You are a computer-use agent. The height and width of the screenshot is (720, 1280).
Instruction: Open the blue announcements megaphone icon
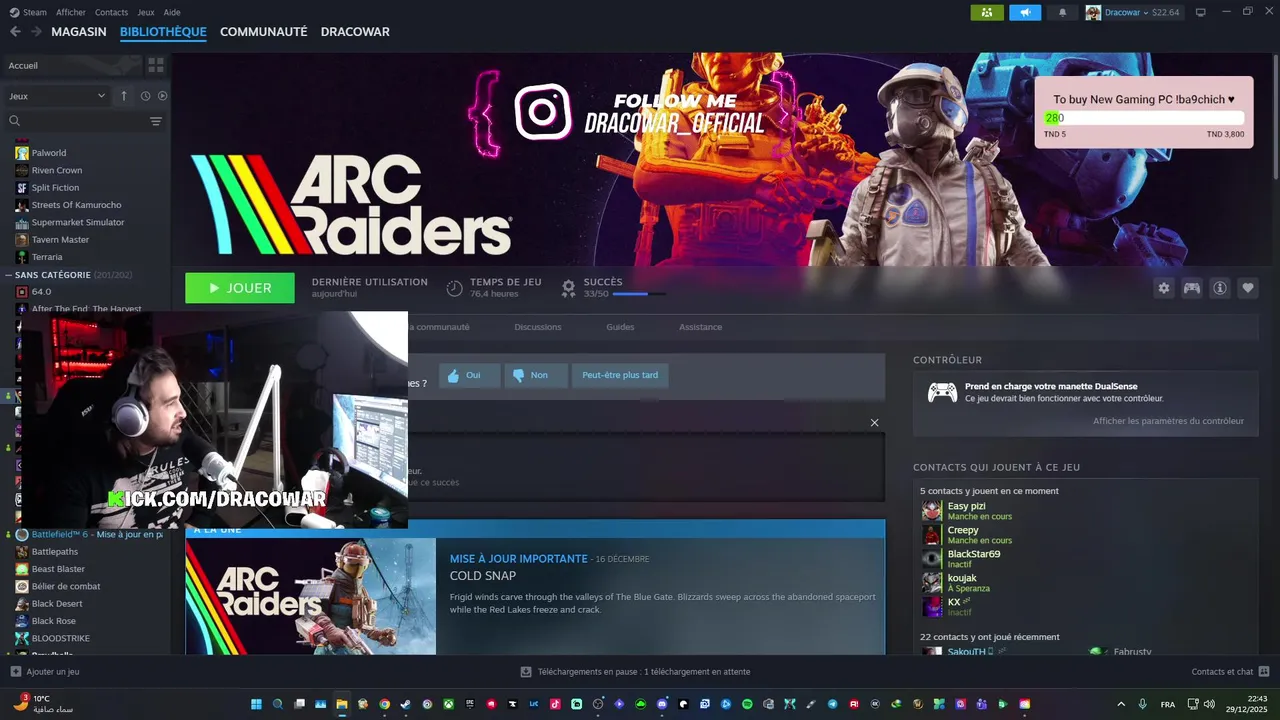click(1025, 12)
